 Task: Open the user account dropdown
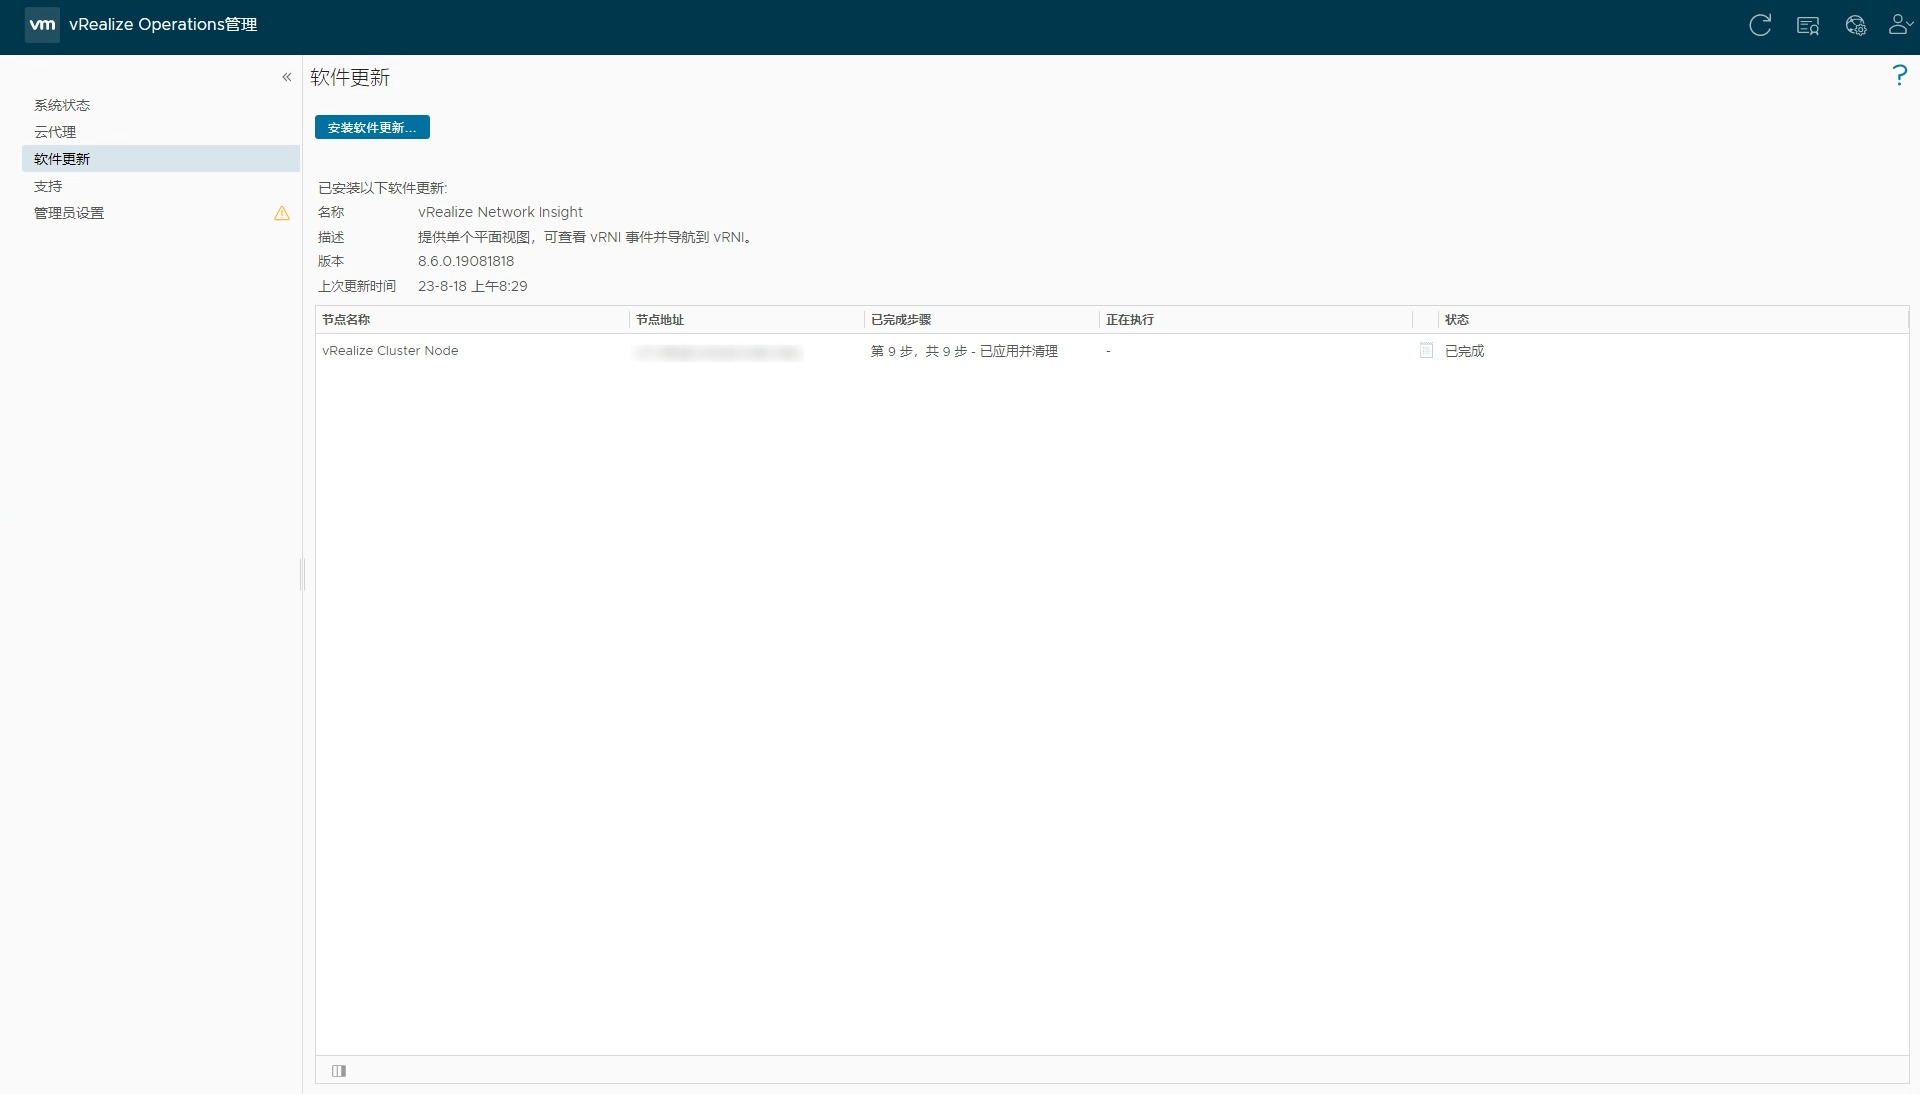tap(1900, 25)
